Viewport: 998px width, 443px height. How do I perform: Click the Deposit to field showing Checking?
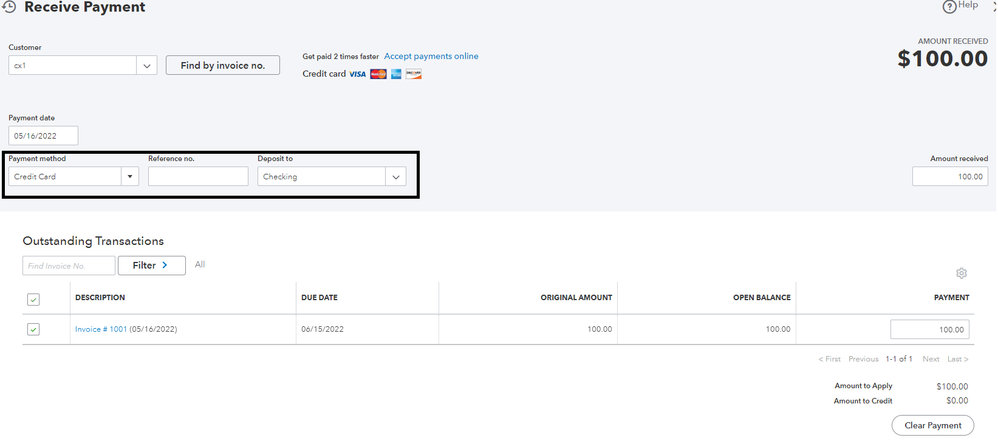(x=321, y=177)
